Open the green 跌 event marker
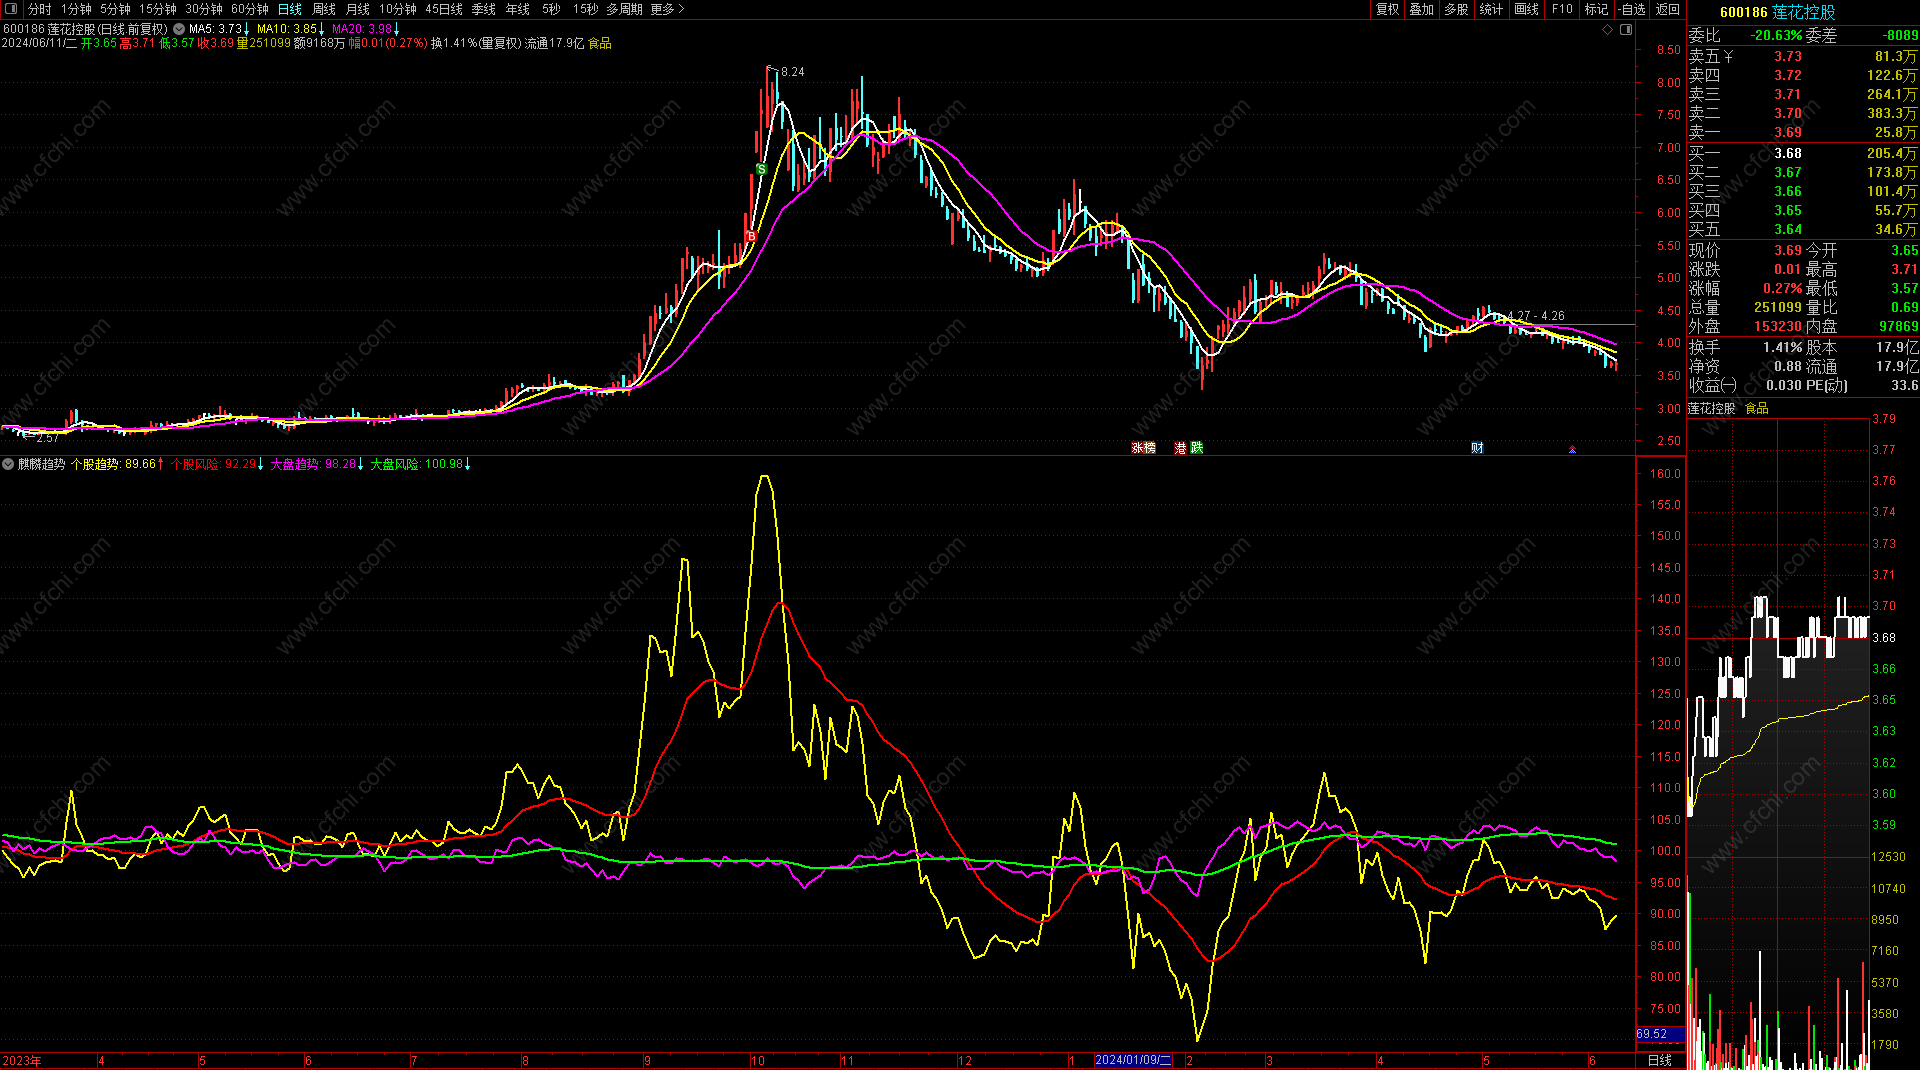 [x=1197, y=448]
